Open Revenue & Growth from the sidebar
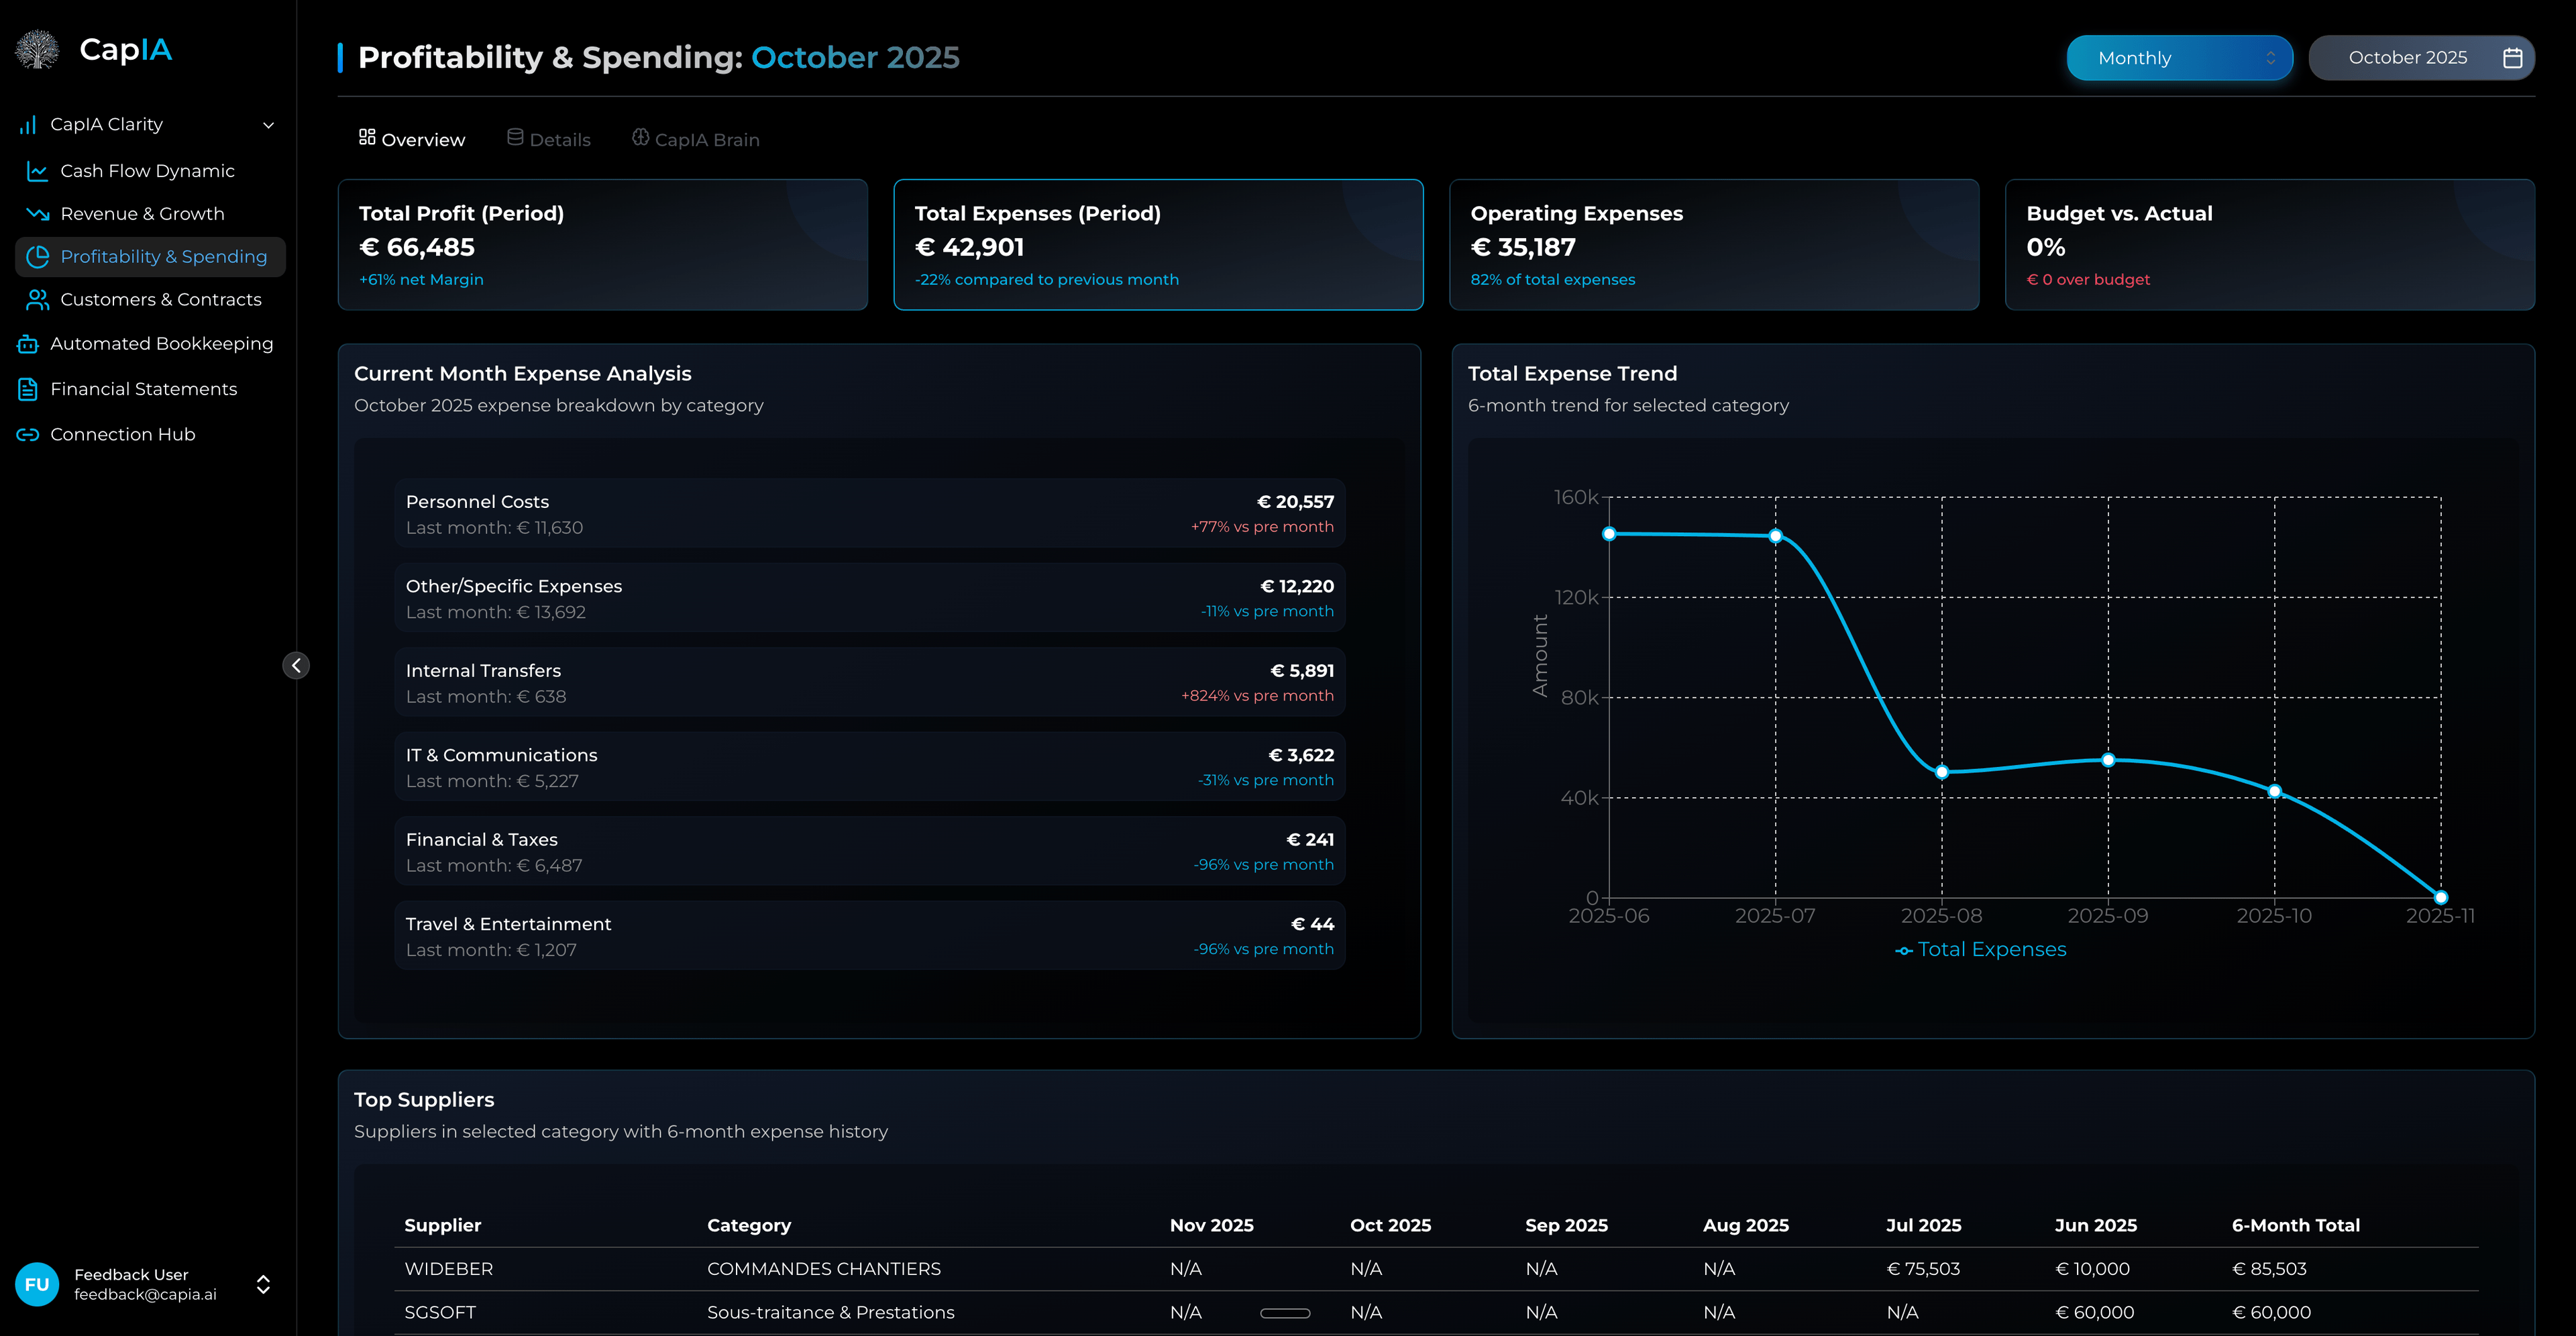Image resolution: width=2576 pixels, height=1336 pixels. [142, 213]
